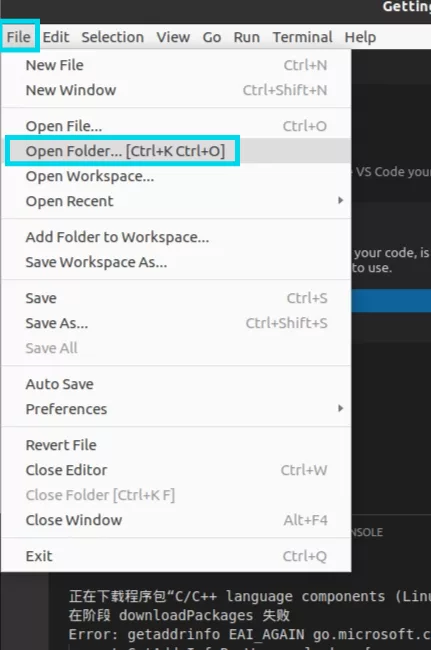
Task: Open Folder... from the File menu
Action: tap(176, 151)
